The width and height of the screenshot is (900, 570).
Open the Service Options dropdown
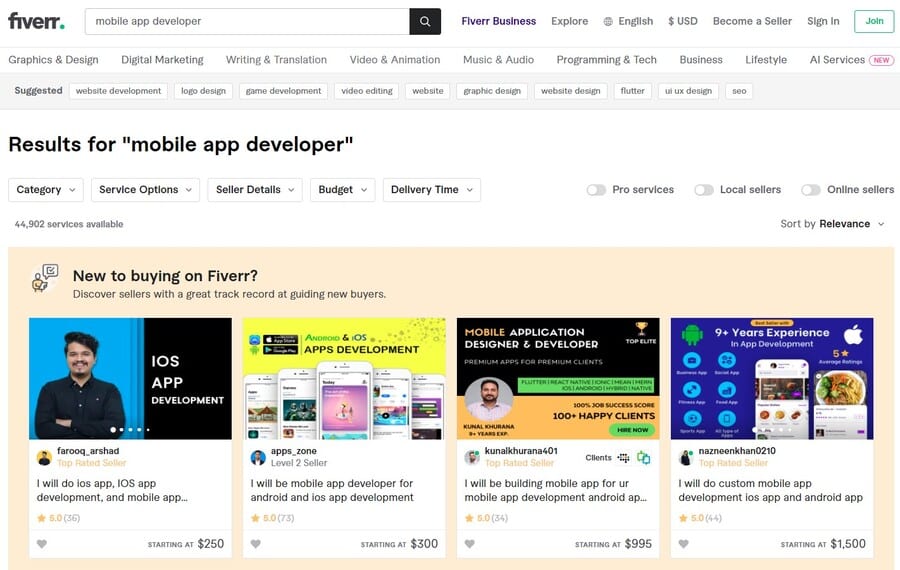[145, 189]
